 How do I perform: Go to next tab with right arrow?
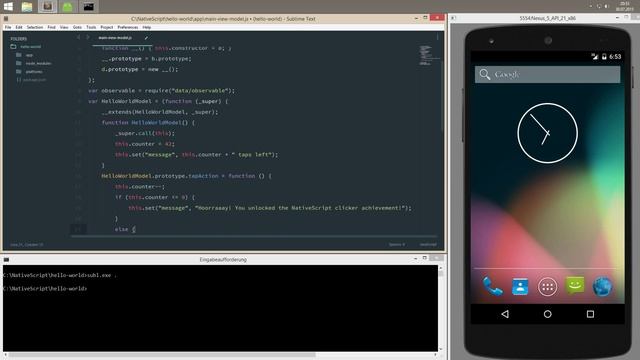point(87,38)
